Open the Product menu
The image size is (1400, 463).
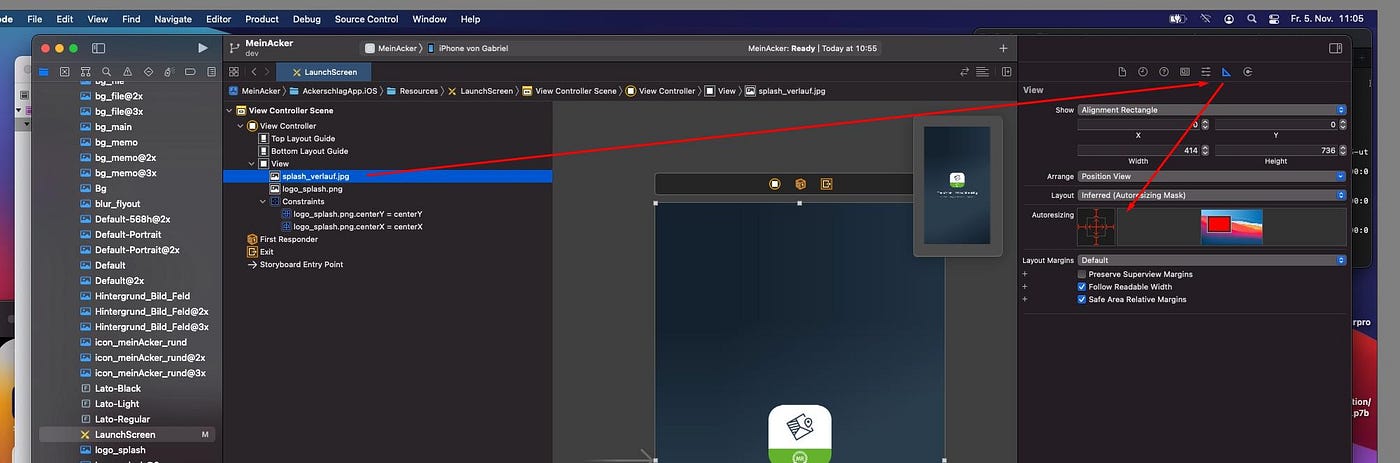click(x=262, y=19)
